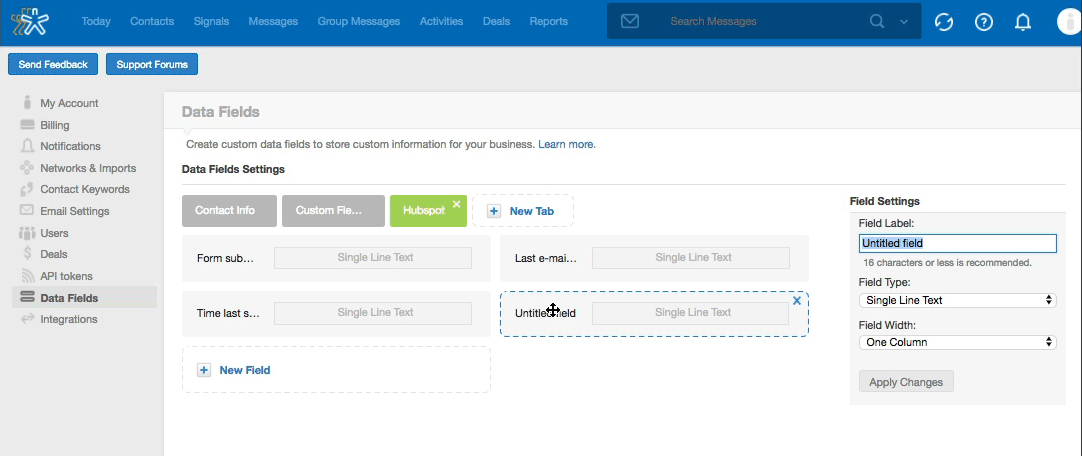Click the Contact Keywords icon

coord(27,189)
